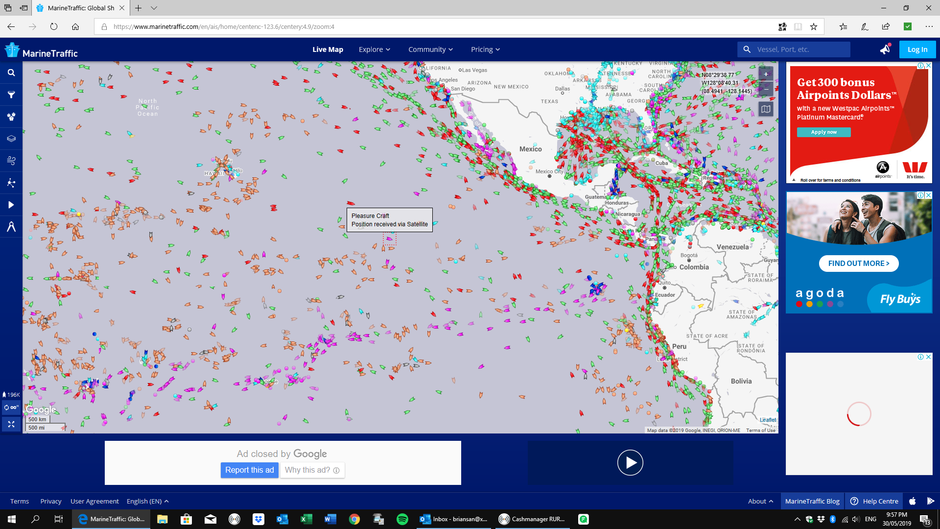Open the map search tool in sidebar
The width and height of the screenshot is (940, 529).
coord(11,73)
